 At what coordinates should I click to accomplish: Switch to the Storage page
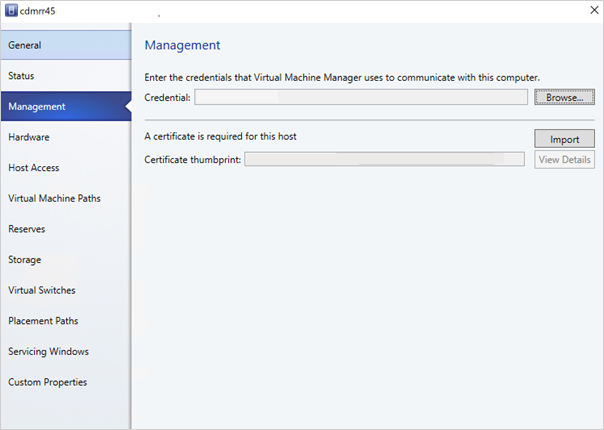point(66,260)
